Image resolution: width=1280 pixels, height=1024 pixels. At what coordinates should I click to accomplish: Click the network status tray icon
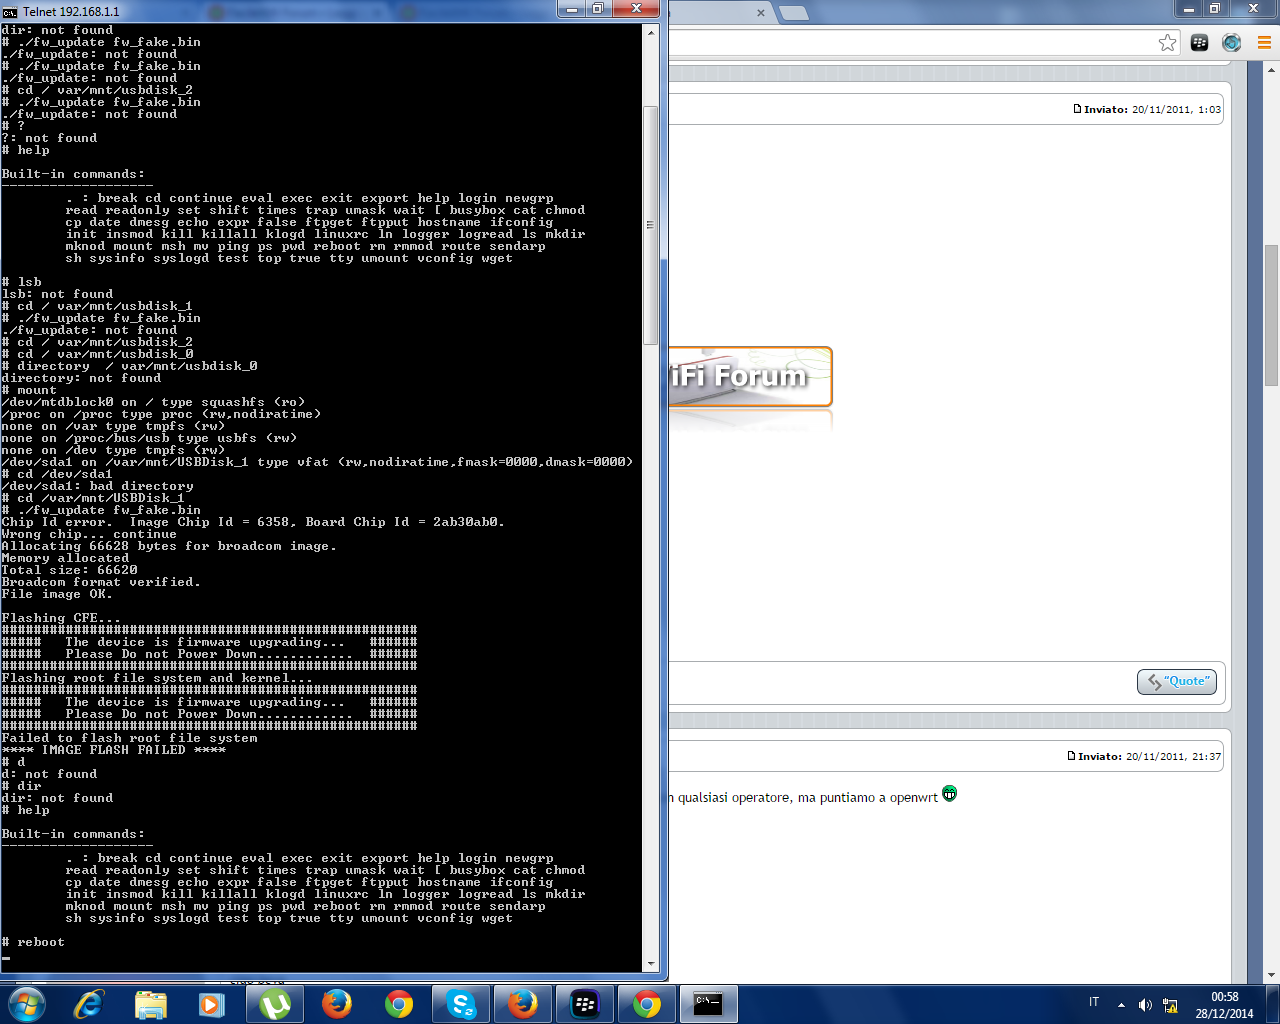click(1170, 1005)
